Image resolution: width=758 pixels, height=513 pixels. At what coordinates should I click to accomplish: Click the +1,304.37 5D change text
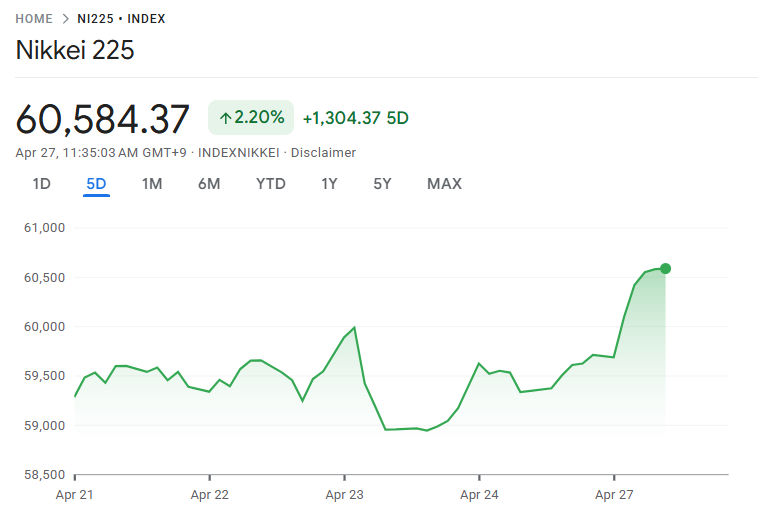click(356, 118)
